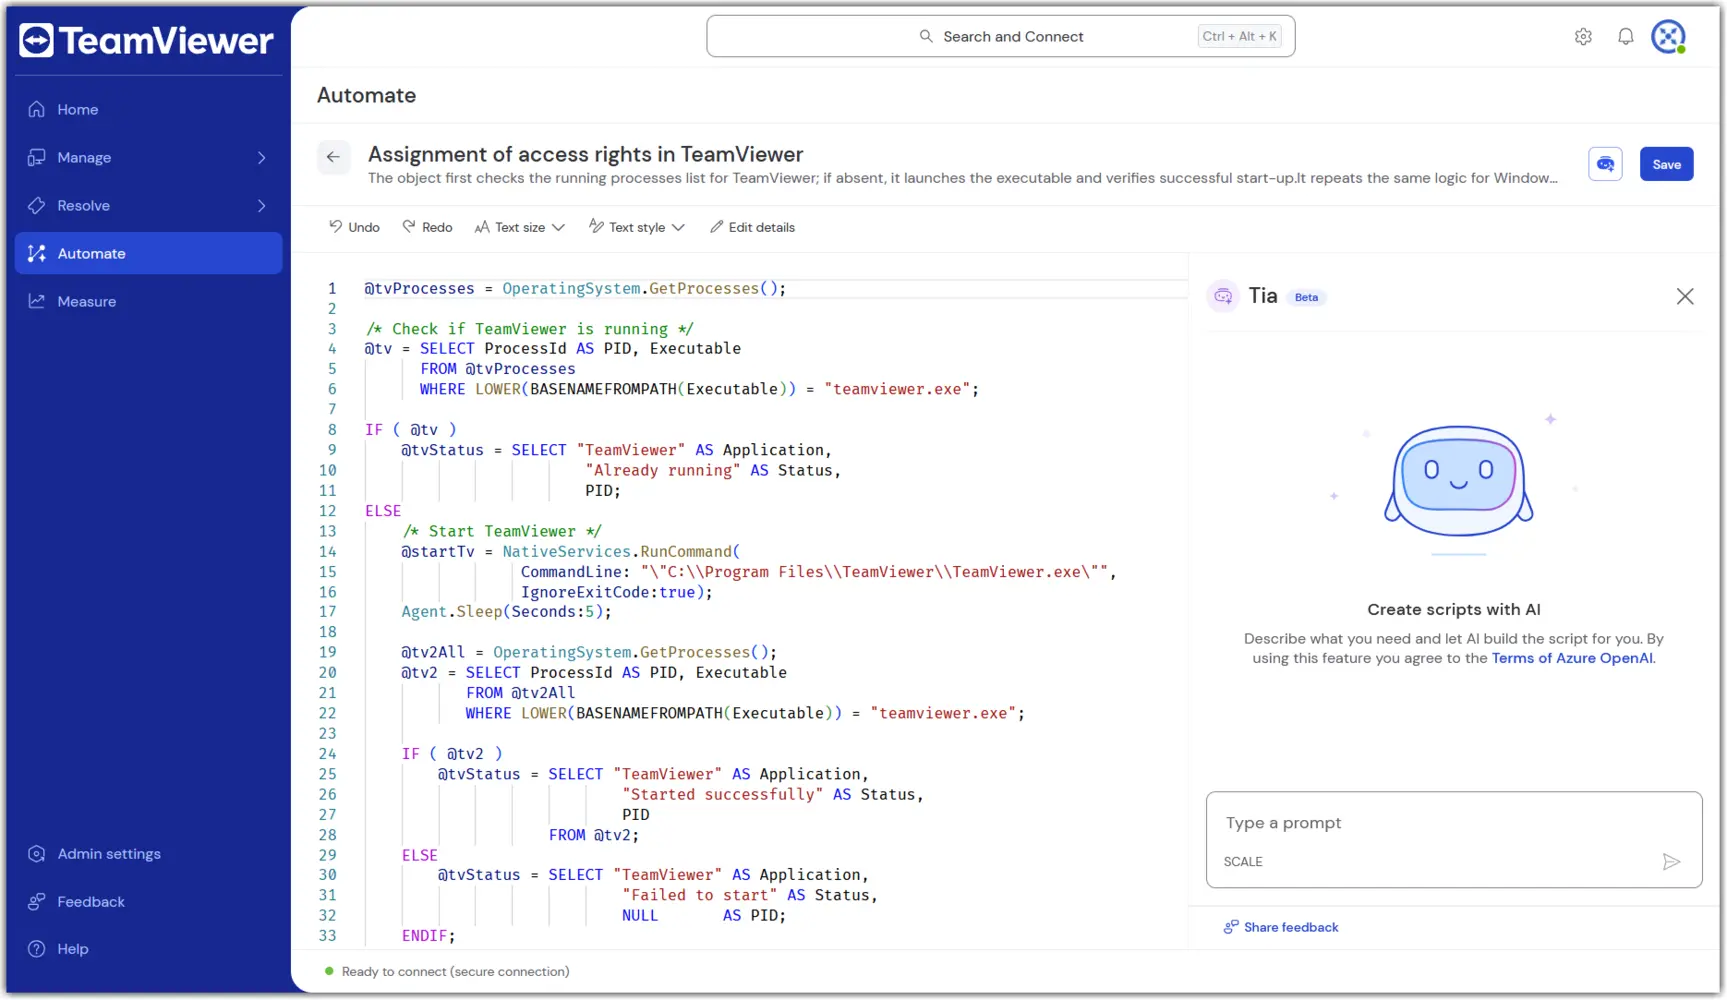Click the 'Agent.Sleep(Seconds:5);' line
Image resolution: width=1727 pixels, height=1000 pixels.
click(506, 612)
